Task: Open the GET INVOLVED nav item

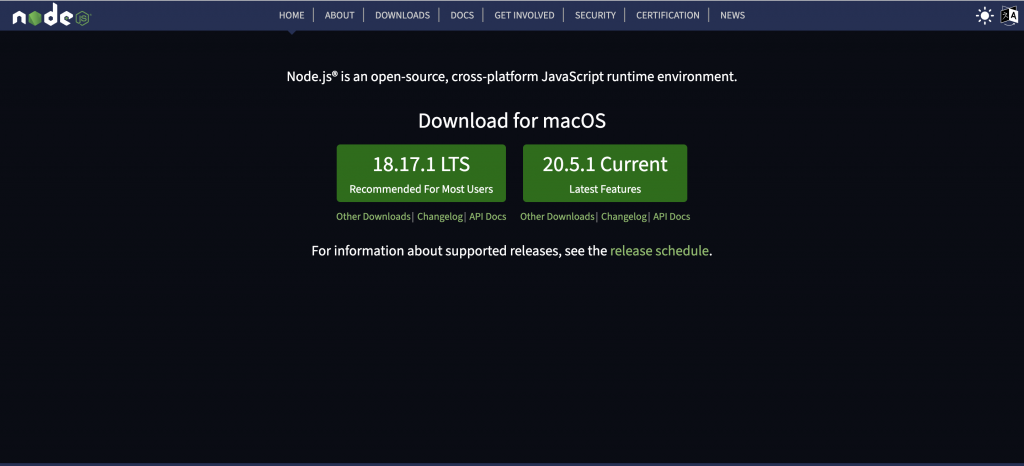Action: (524, 15)
